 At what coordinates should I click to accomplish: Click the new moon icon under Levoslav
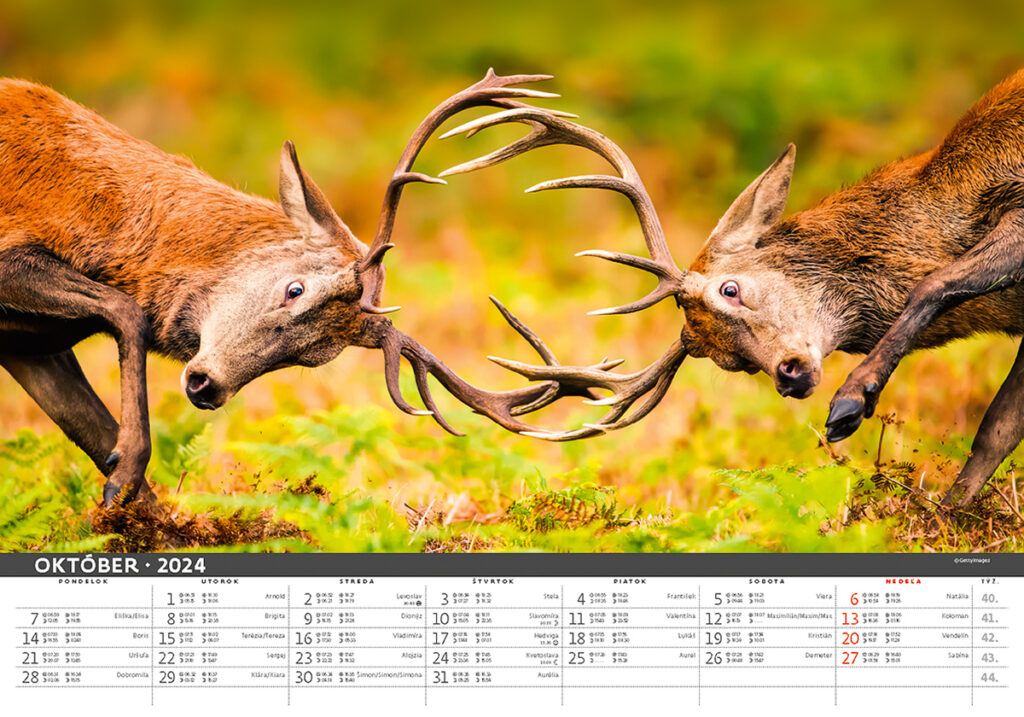[419, 603]
